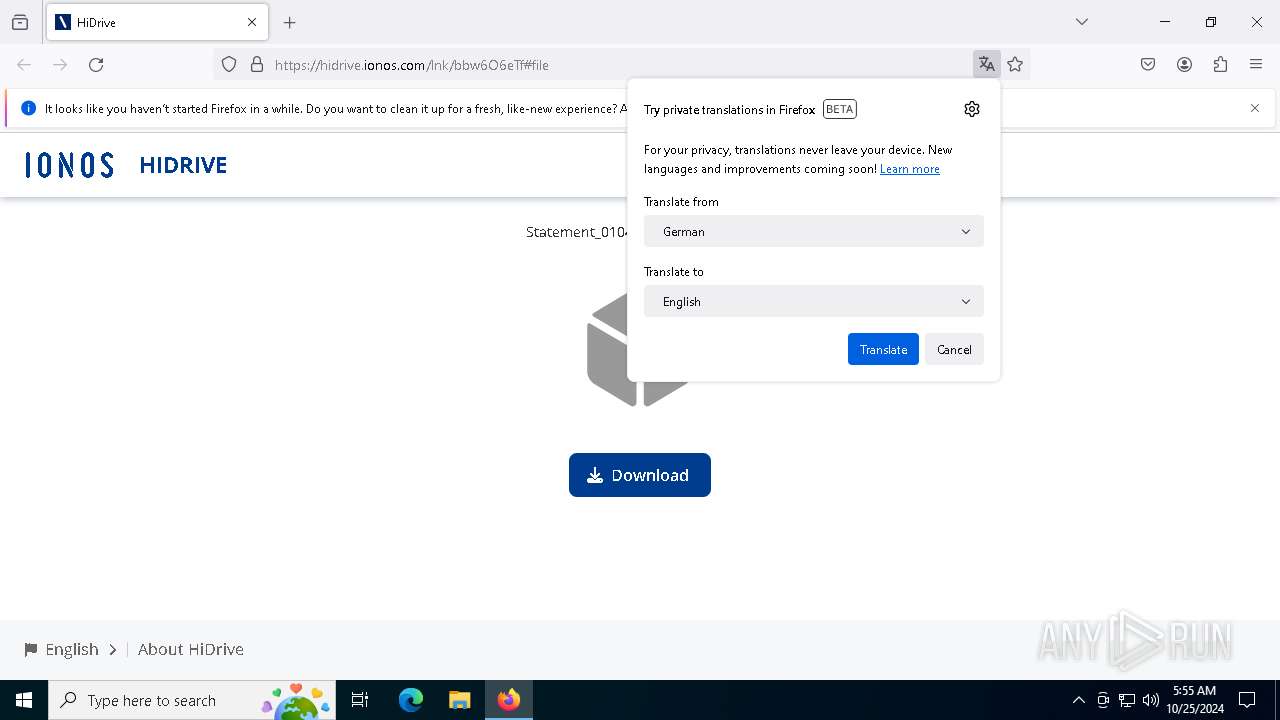Open Firefox application hamburger menu

[1256, 65]
